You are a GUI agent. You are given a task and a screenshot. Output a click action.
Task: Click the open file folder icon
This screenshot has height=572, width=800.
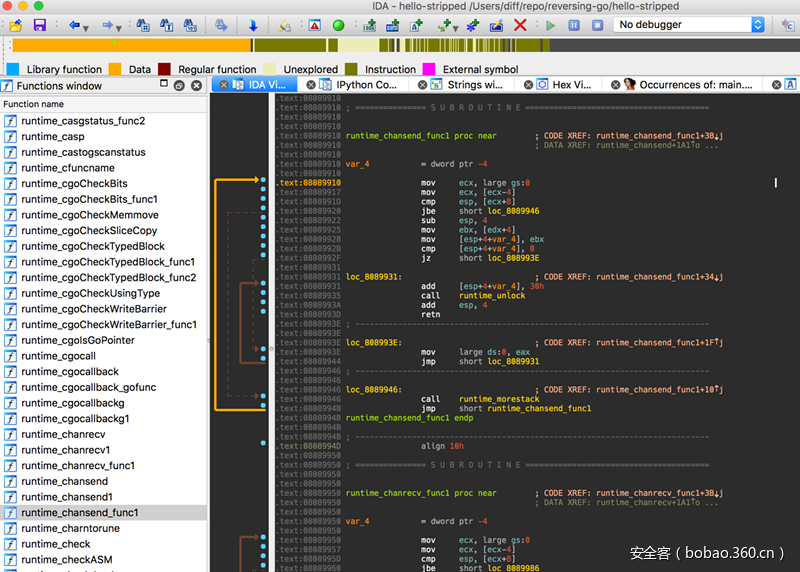[x=16, y=25]
